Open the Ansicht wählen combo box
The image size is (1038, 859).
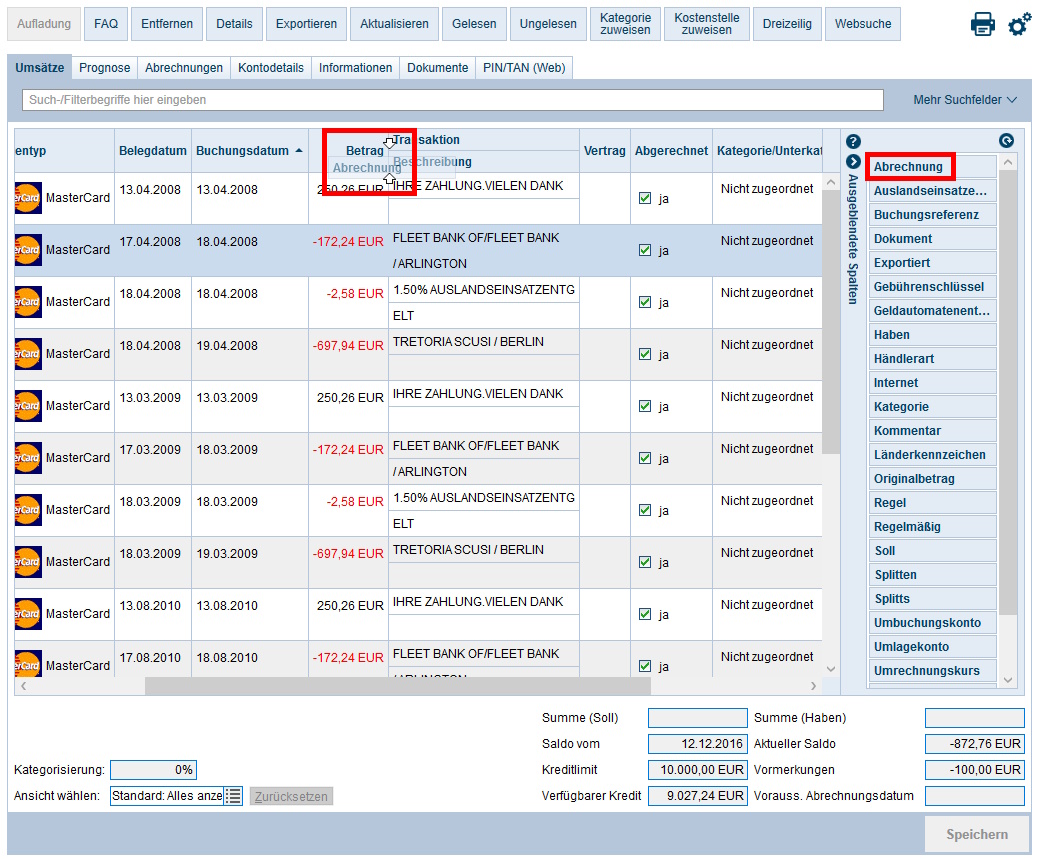coord(166,796)
